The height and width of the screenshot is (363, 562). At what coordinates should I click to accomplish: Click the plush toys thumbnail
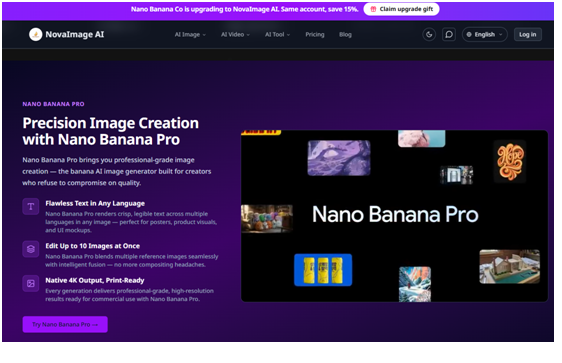[x=267, y=218]
